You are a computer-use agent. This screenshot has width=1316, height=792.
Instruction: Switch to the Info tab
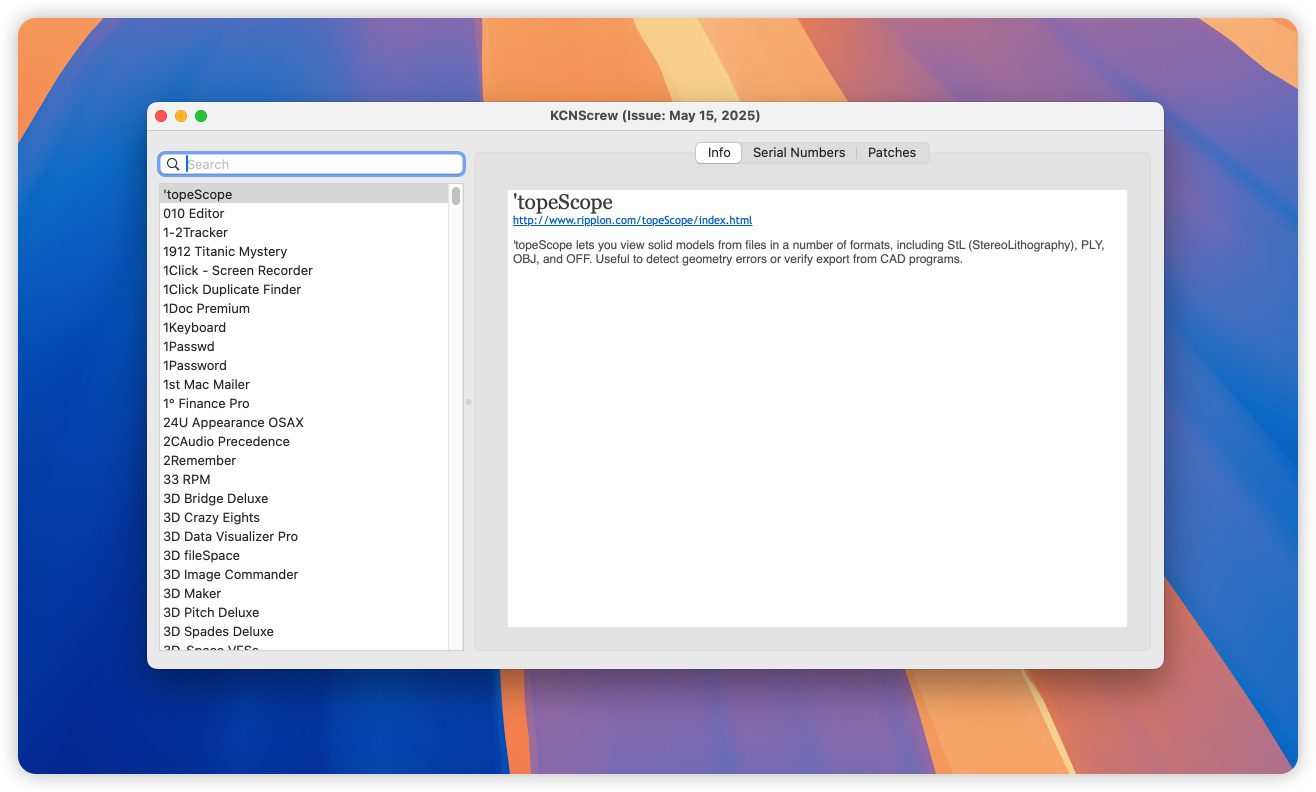(x=719, y=153)
